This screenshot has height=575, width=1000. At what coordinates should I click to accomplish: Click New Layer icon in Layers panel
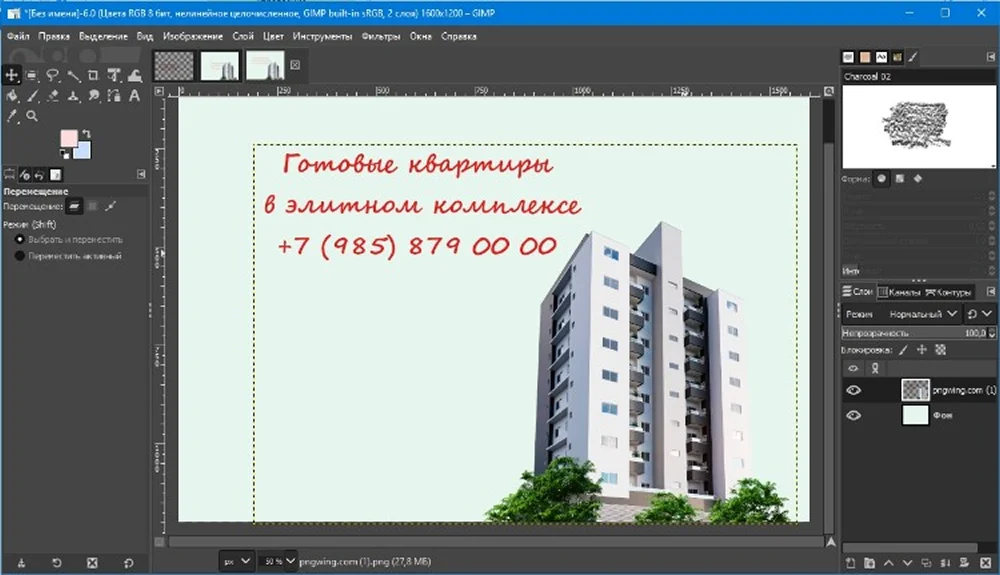(849, 563)
